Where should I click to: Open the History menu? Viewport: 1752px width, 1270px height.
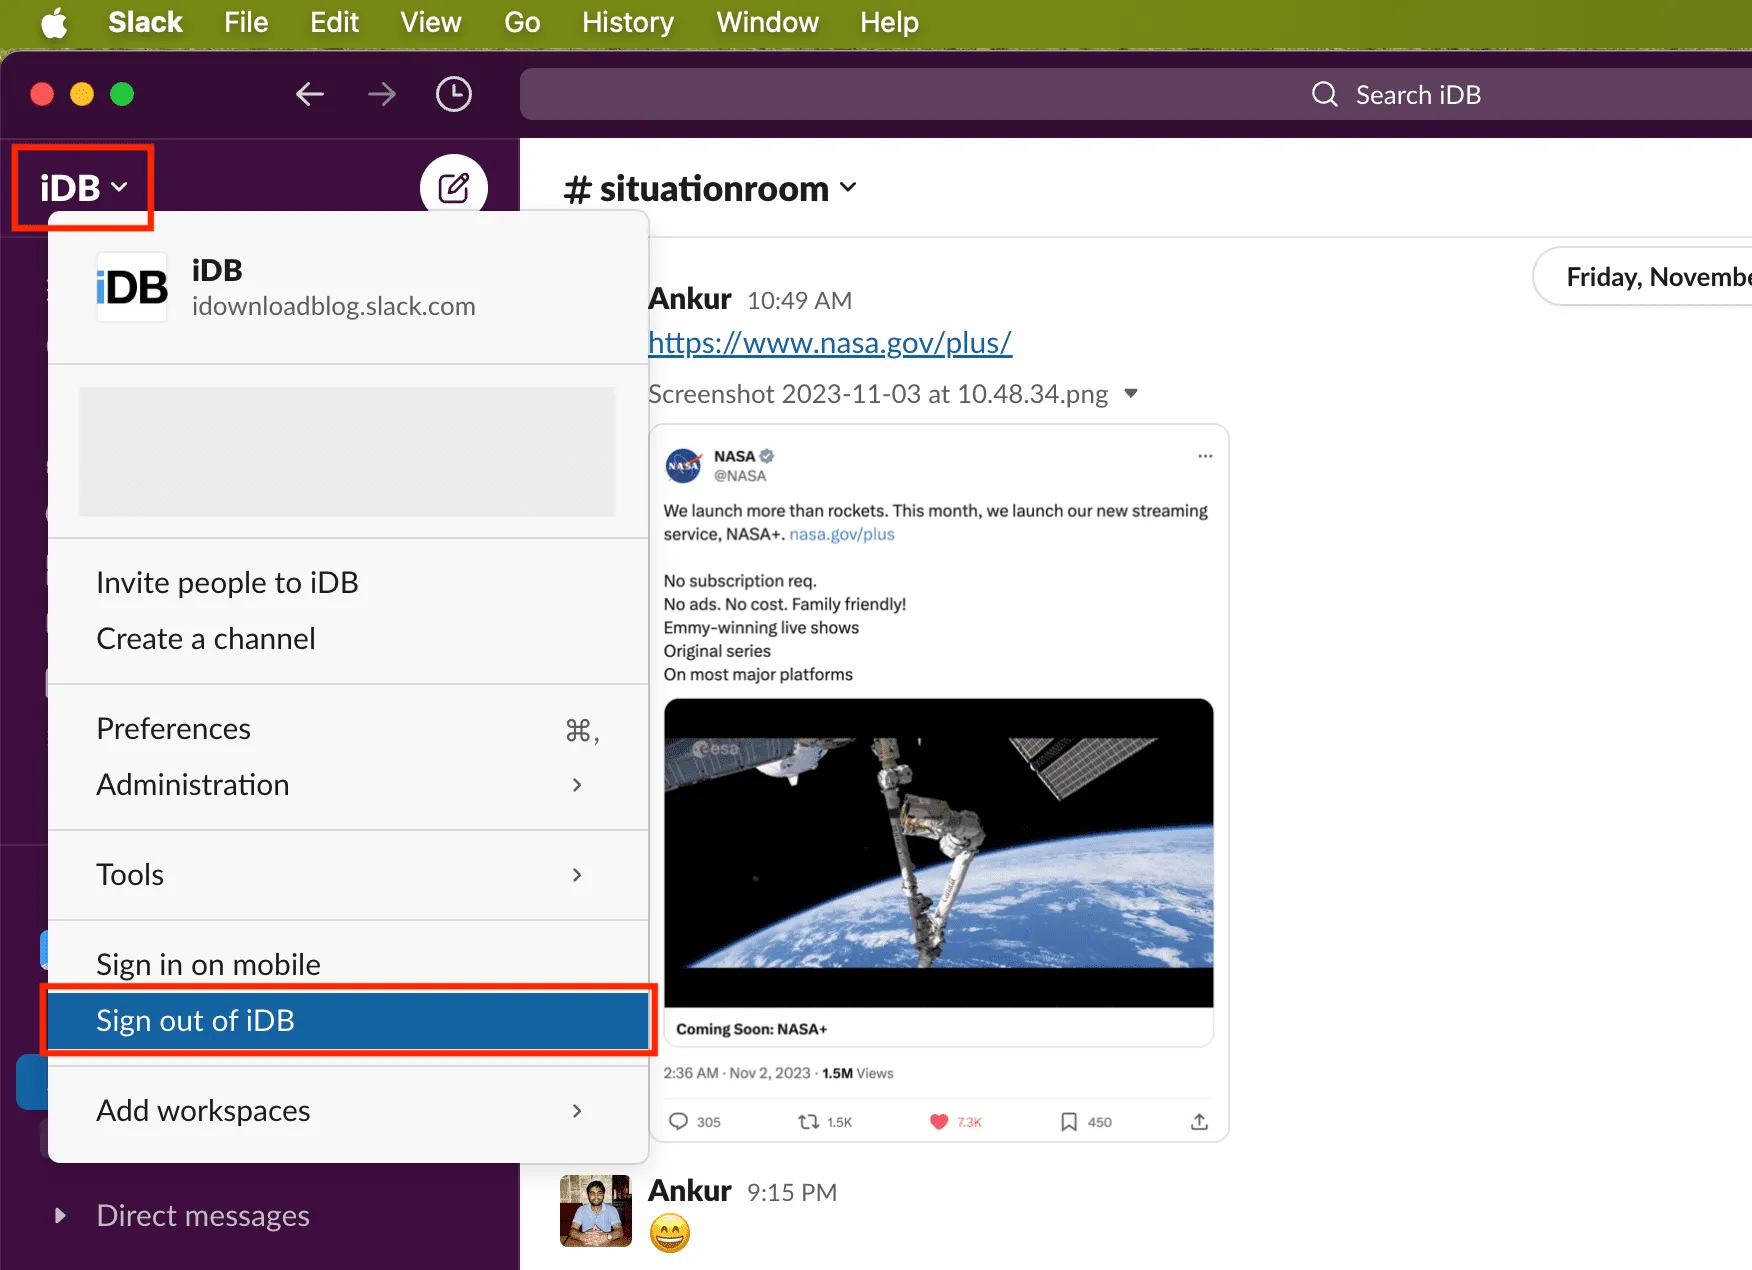(x=628, y=22)
